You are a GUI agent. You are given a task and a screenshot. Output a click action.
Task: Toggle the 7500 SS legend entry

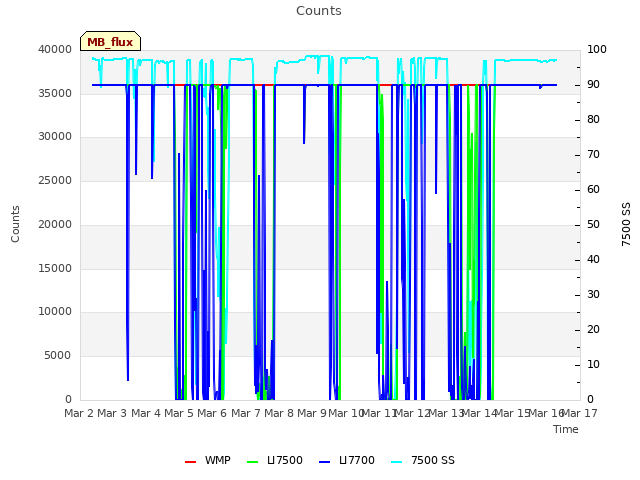(x=422, y=460)
